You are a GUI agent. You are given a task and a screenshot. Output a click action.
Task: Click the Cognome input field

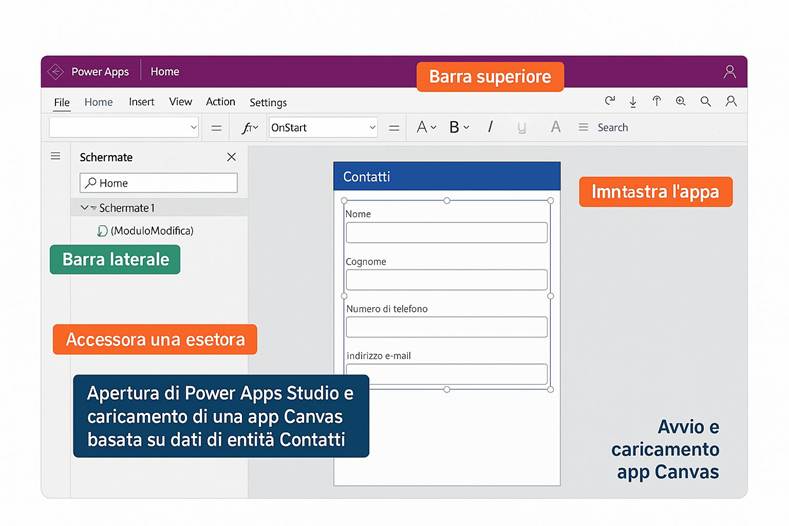pos(447,279)
